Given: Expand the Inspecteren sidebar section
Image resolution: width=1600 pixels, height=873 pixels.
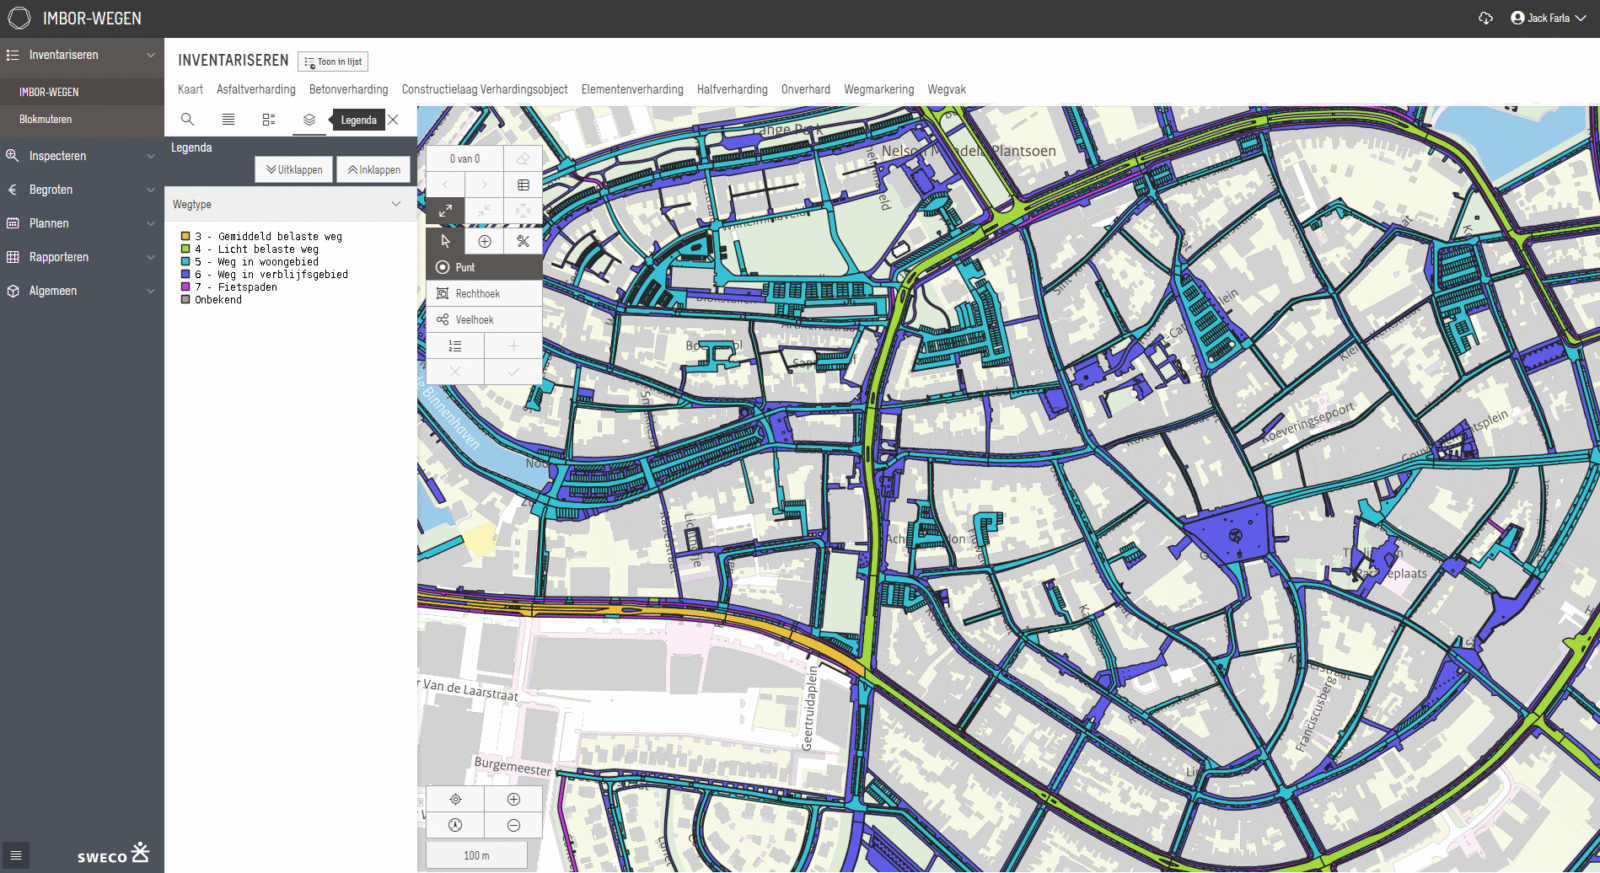Looking at the screenshot, I should tap(151, 156).
